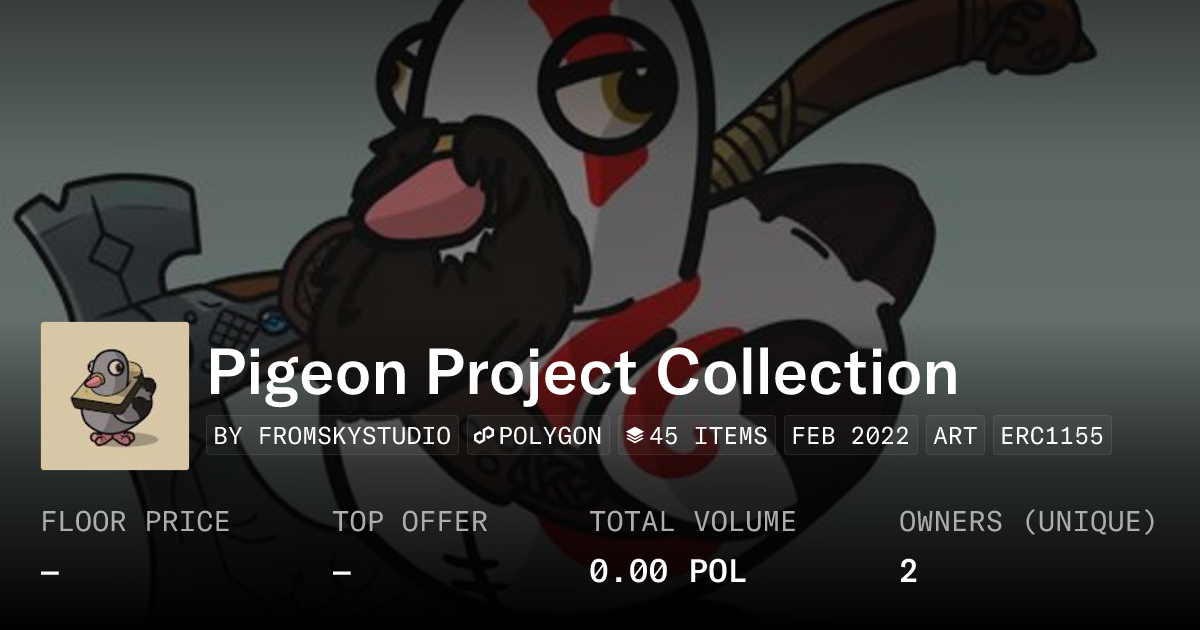Click the dash value under Top Offer

point(342,572)
